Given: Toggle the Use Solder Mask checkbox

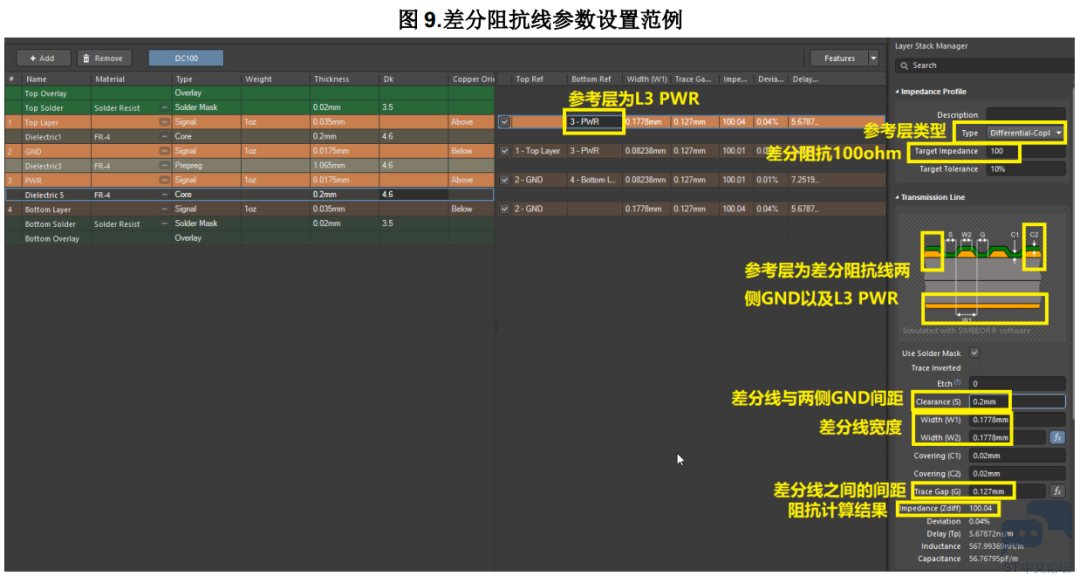Looking at the screenshot, I should (x=975, y=353).
